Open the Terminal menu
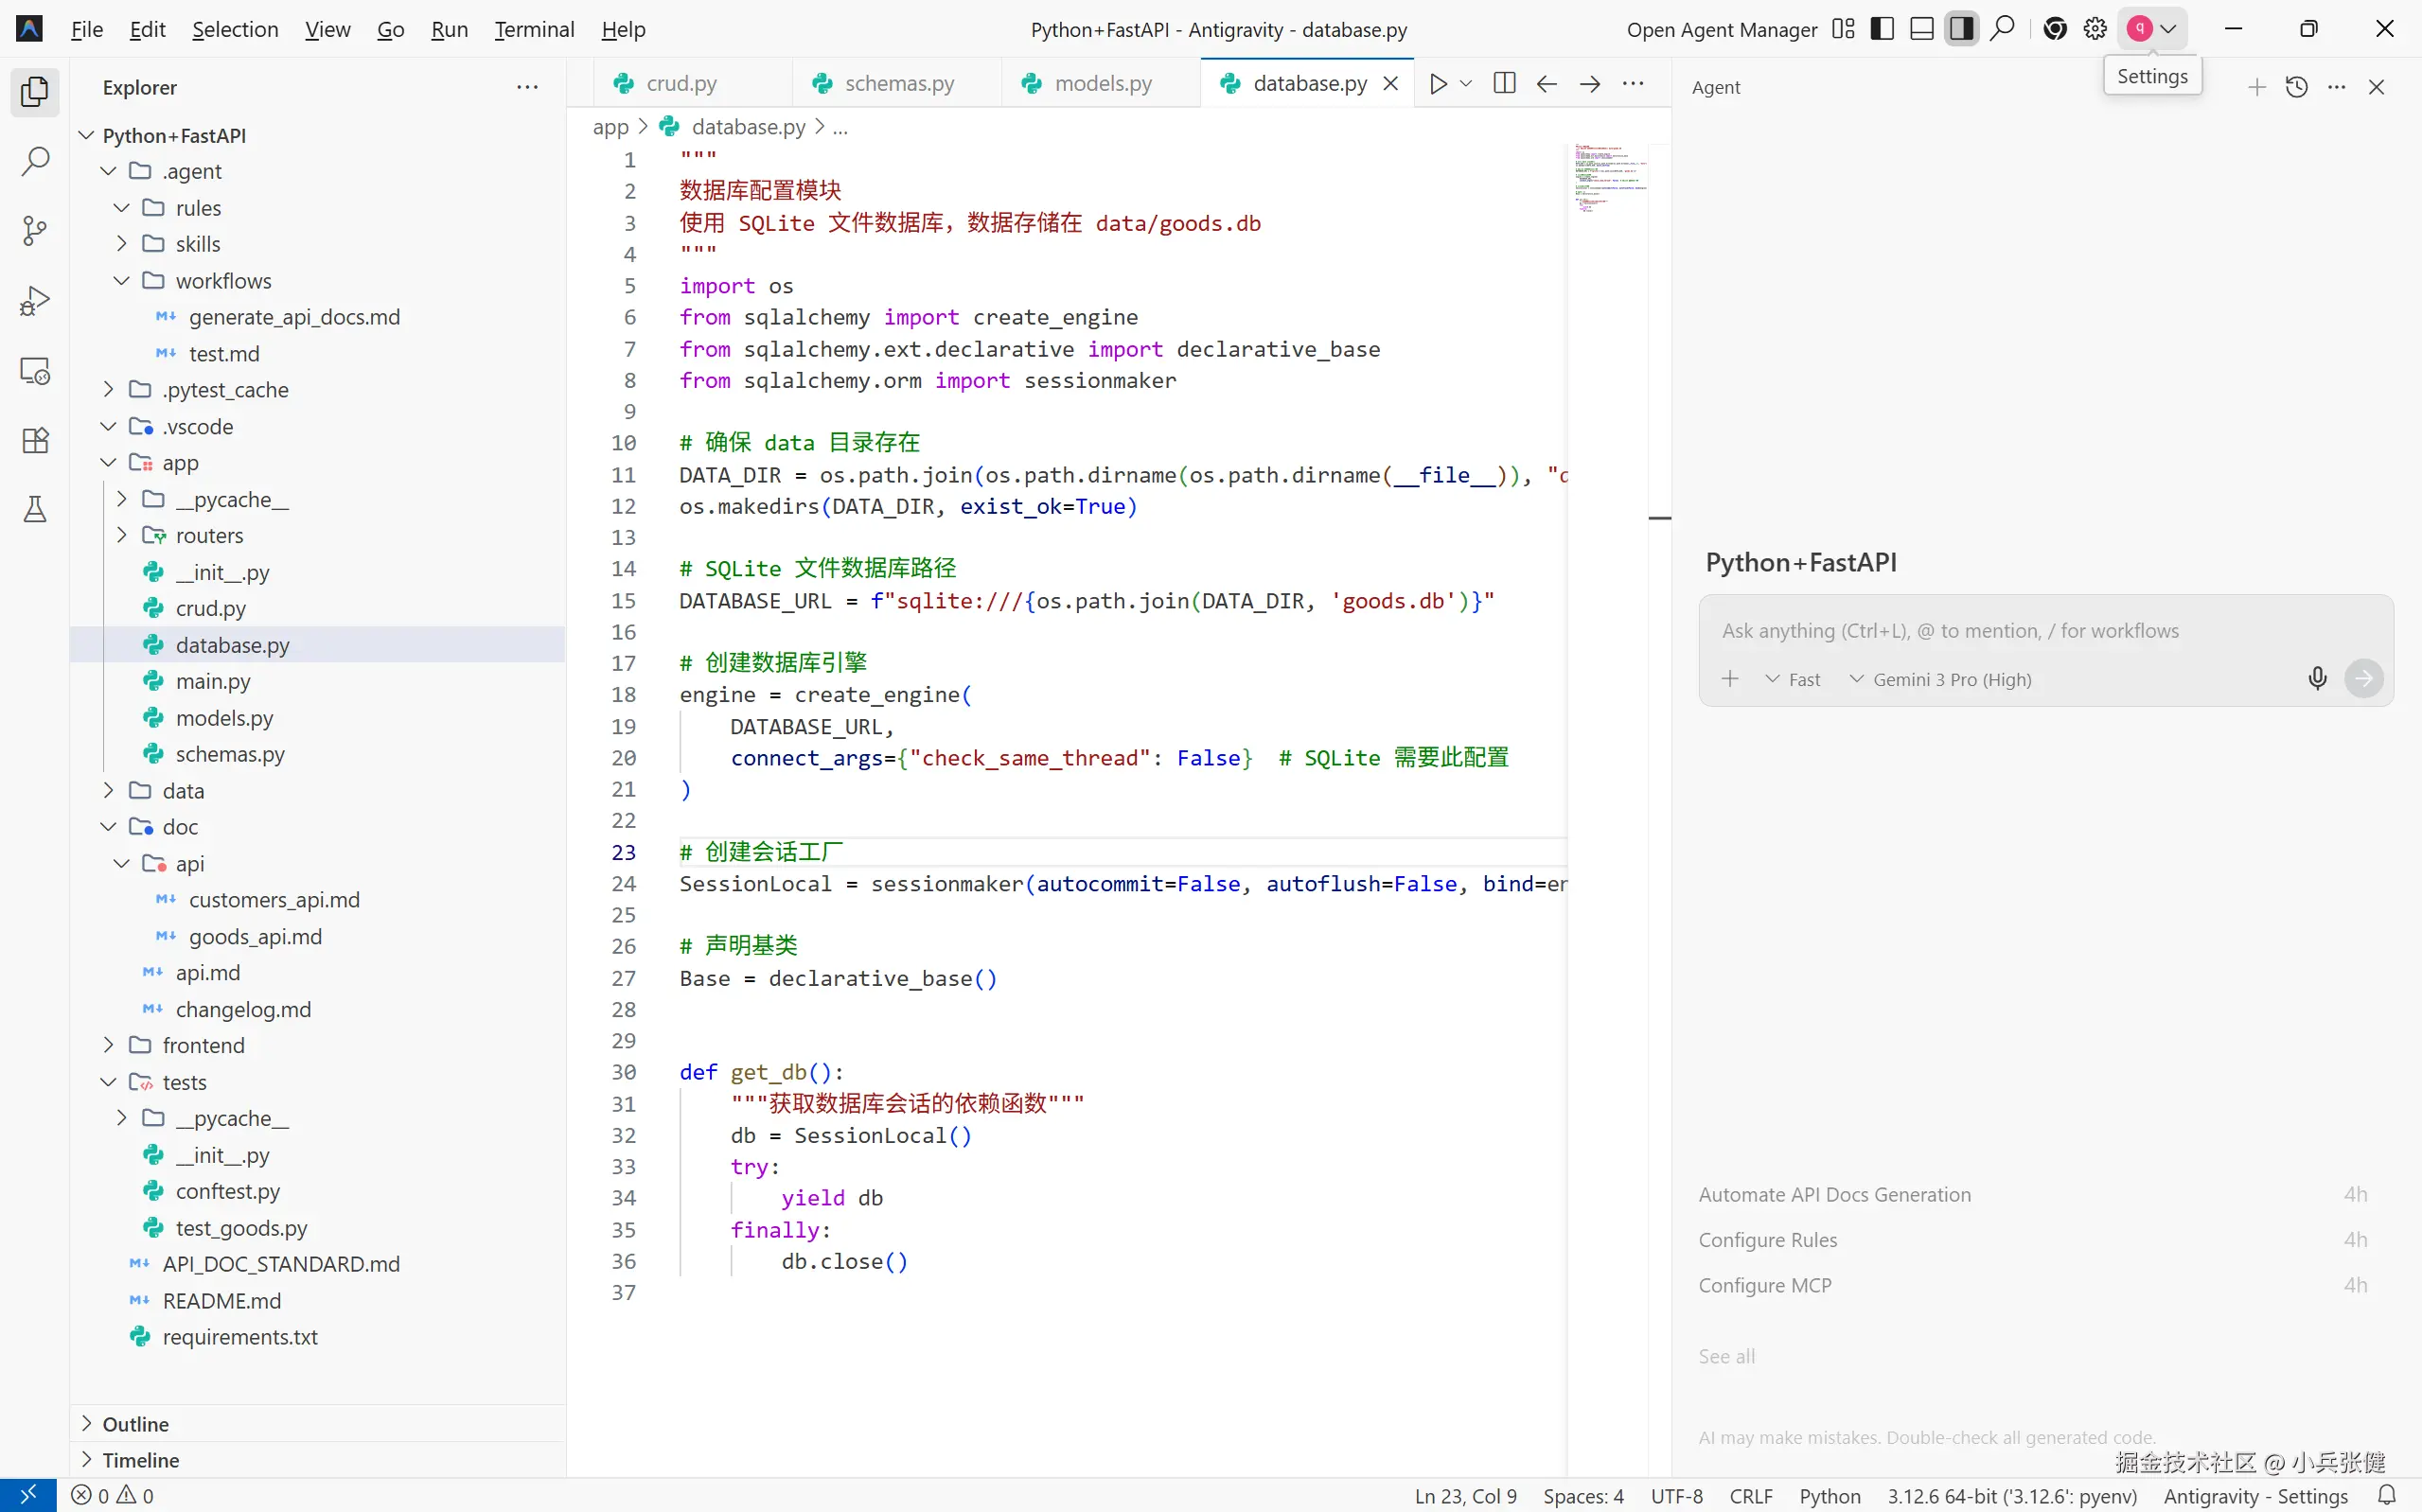This screenshot has width=2422, height=1512. click(x=534, y=29)
